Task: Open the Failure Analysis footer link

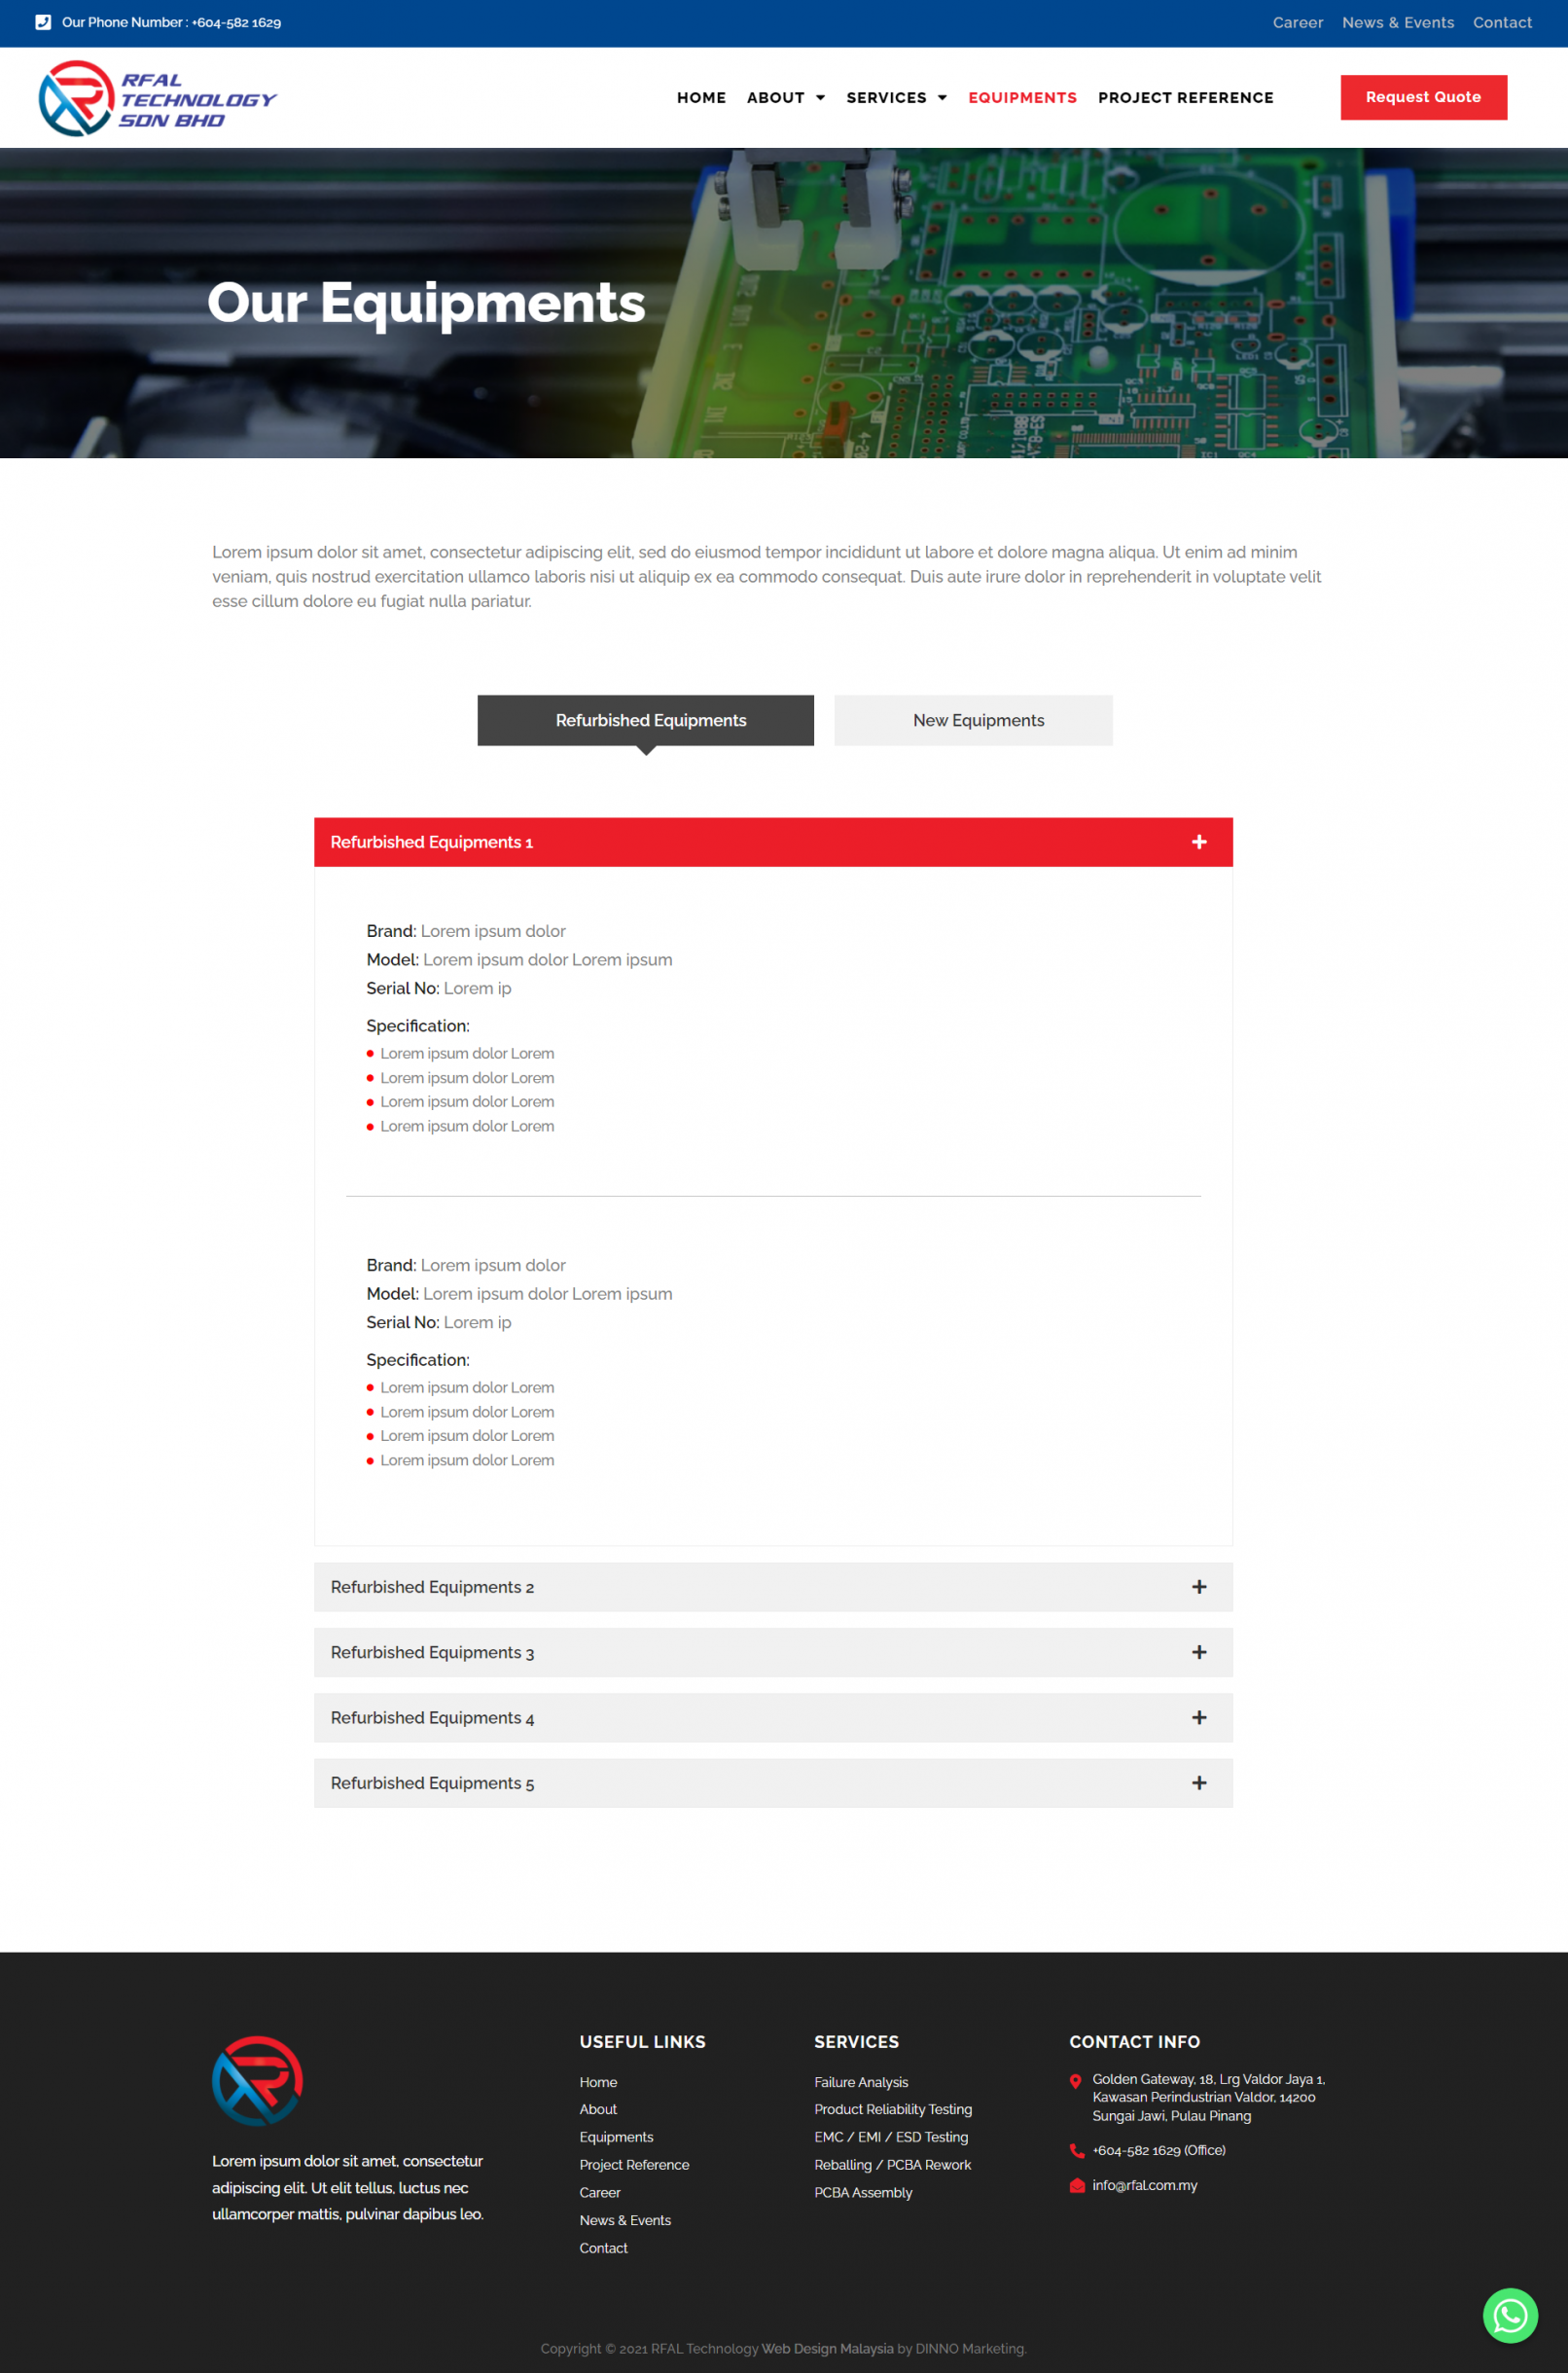Action: coord(860,2082)
